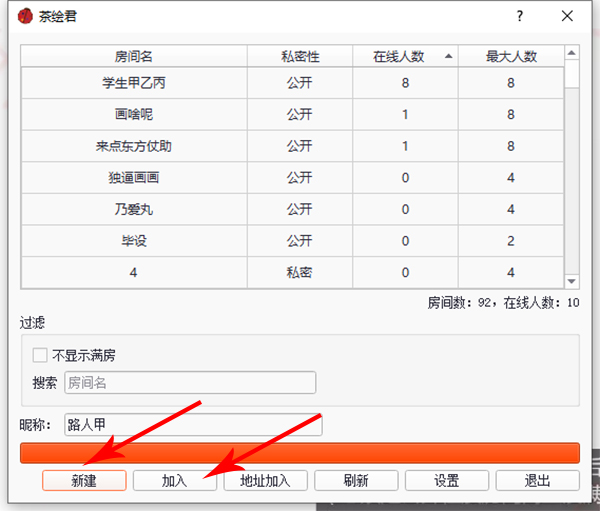Click the 退出 exit button
Viewport: 600px width, 511px height.
point(538,480)
